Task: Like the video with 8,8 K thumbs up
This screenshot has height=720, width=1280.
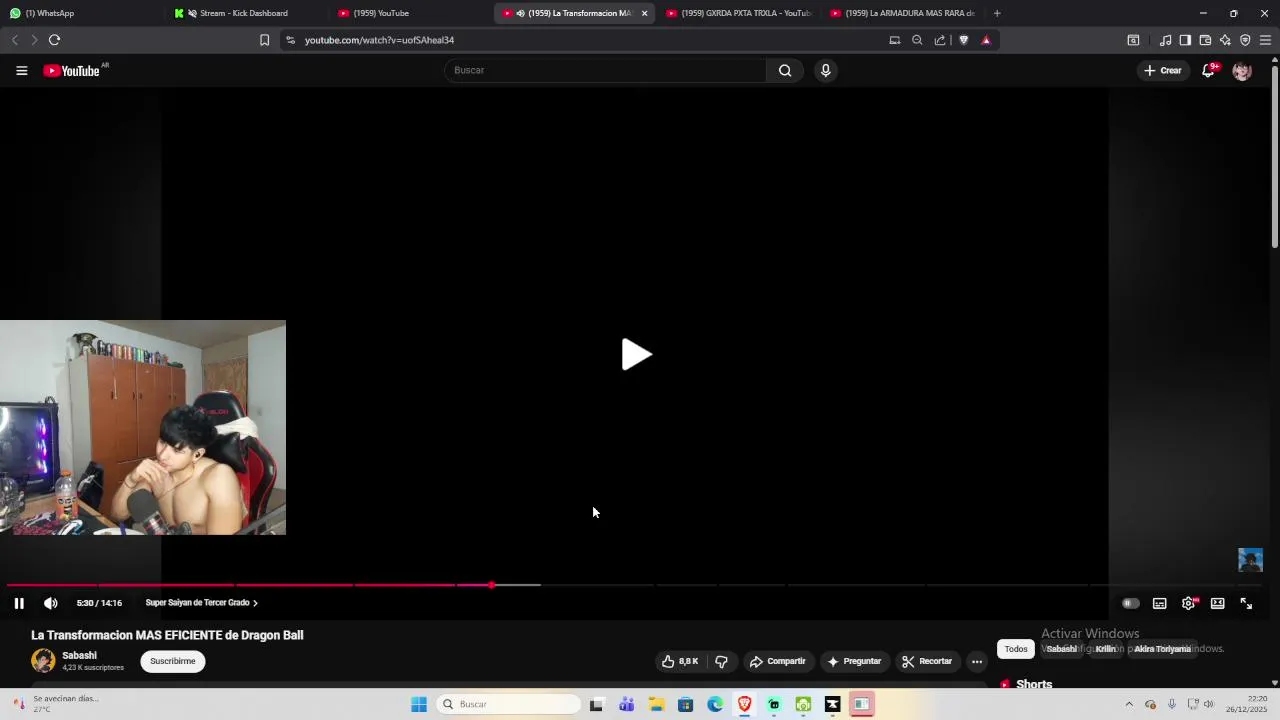Action: [680, 661]
